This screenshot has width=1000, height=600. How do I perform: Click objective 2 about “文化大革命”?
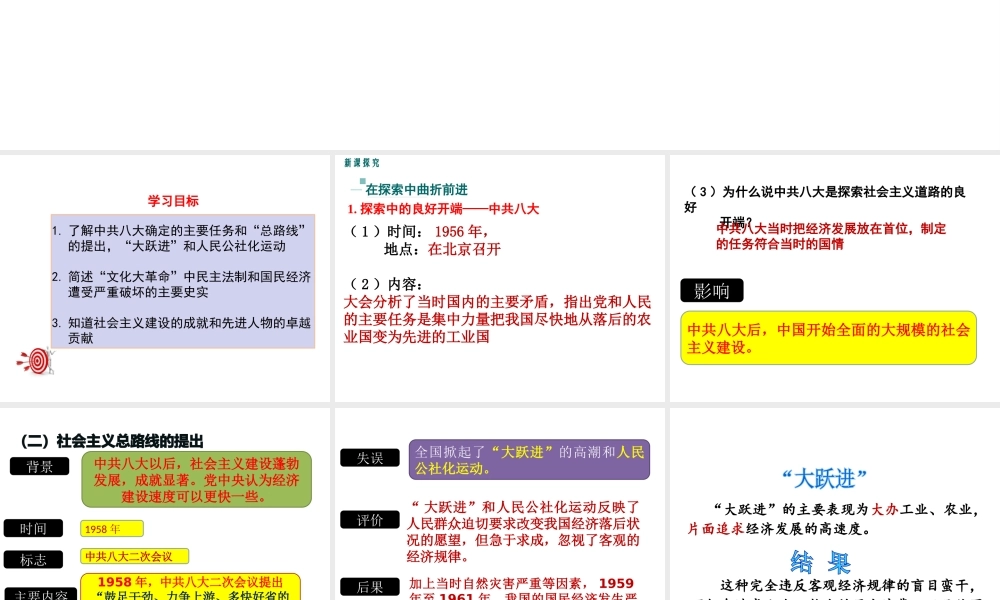tap(182, 284)
